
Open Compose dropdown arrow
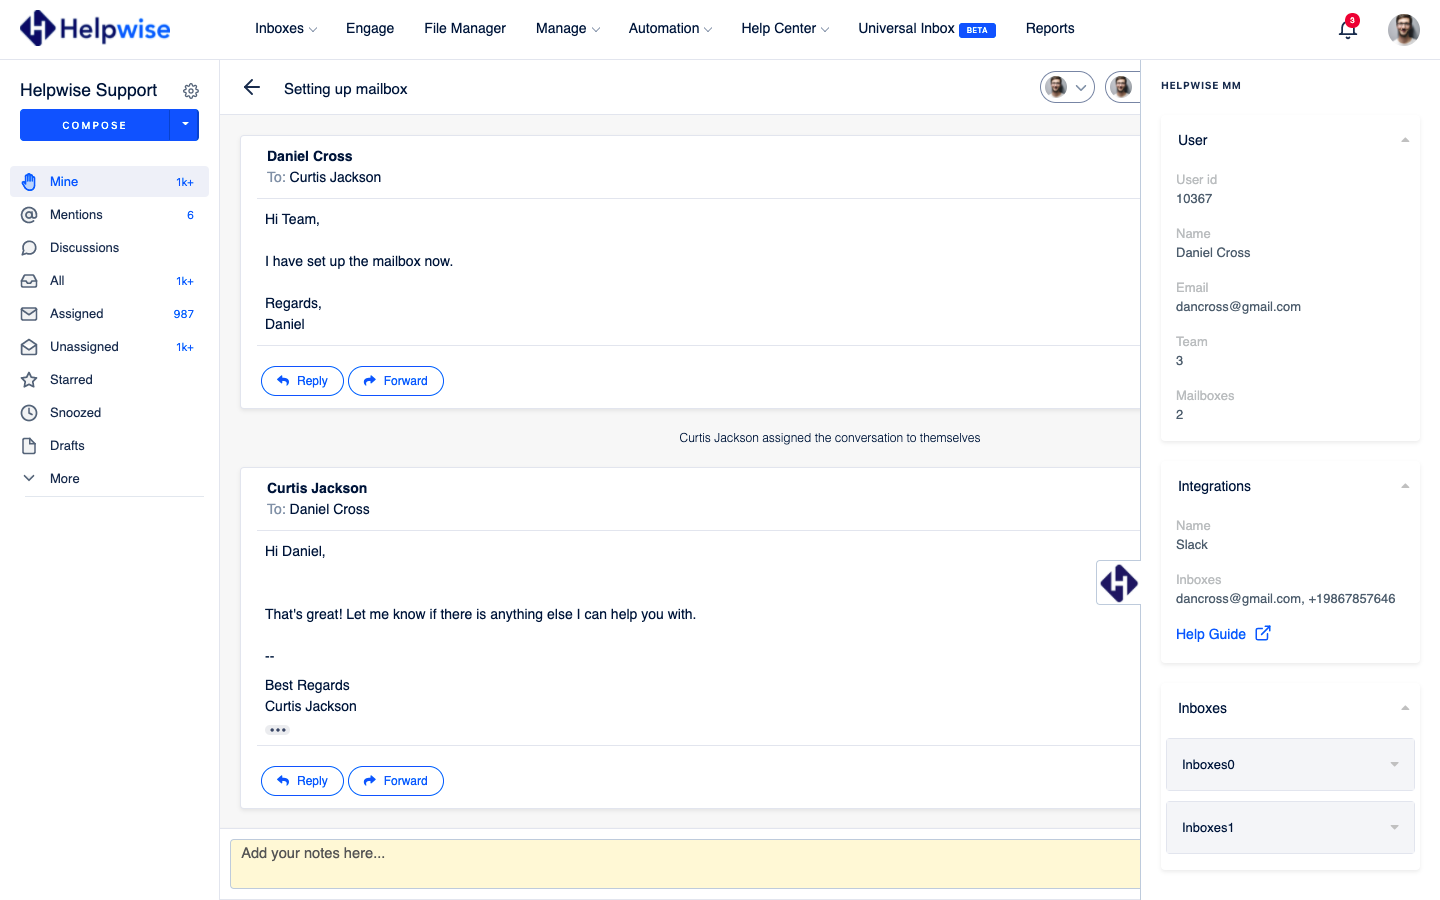point(185,125)
